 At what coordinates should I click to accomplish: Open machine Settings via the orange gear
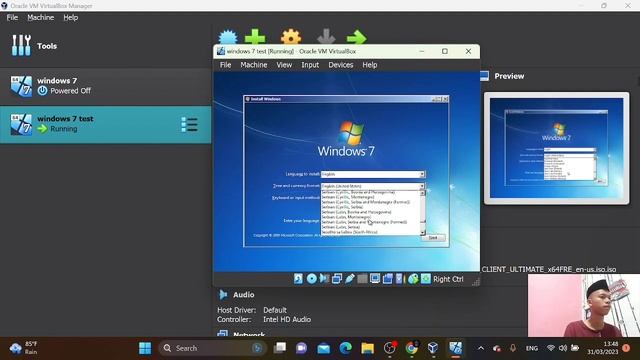[x=291, y=37]
